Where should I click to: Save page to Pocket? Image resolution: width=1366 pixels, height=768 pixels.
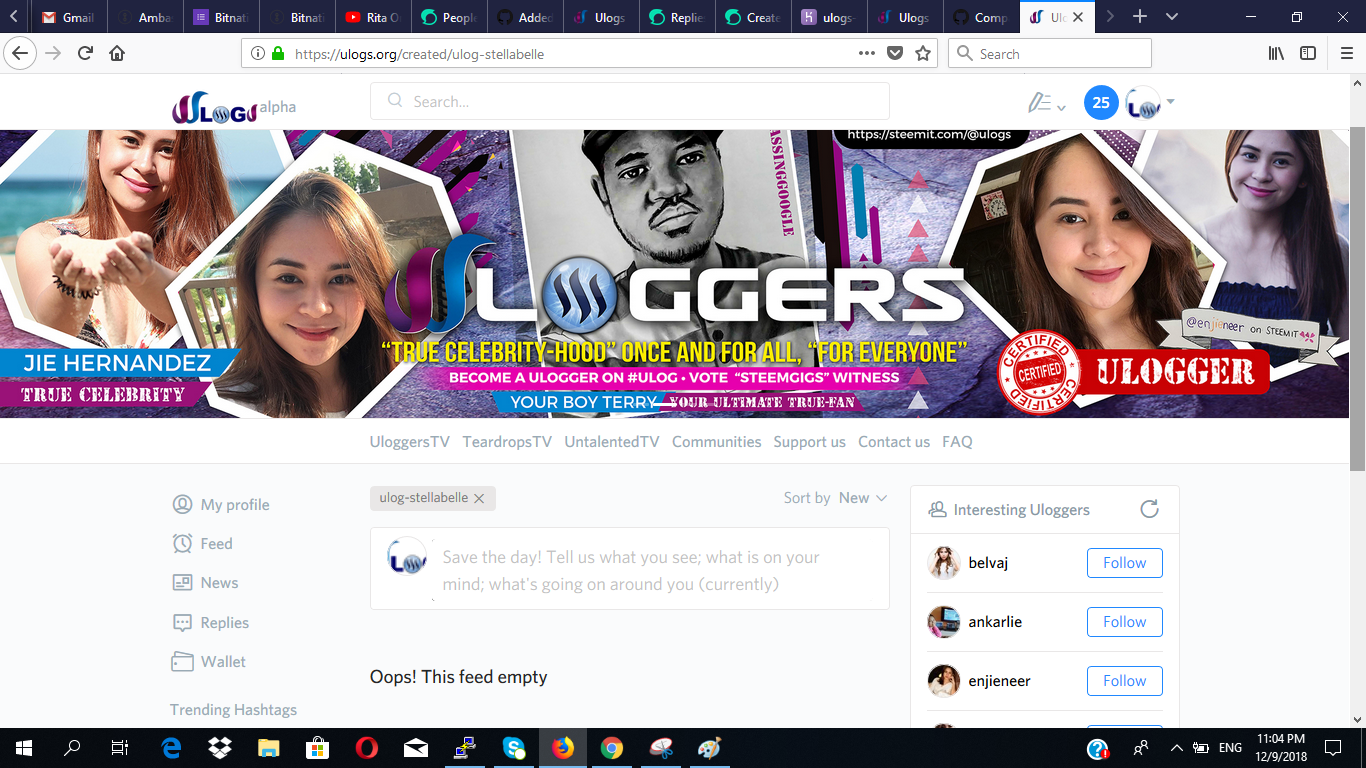[x=895, y=53]
